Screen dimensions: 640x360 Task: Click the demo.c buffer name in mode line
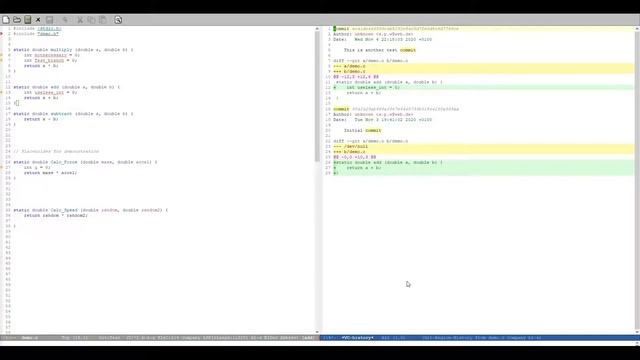(30, 338)
